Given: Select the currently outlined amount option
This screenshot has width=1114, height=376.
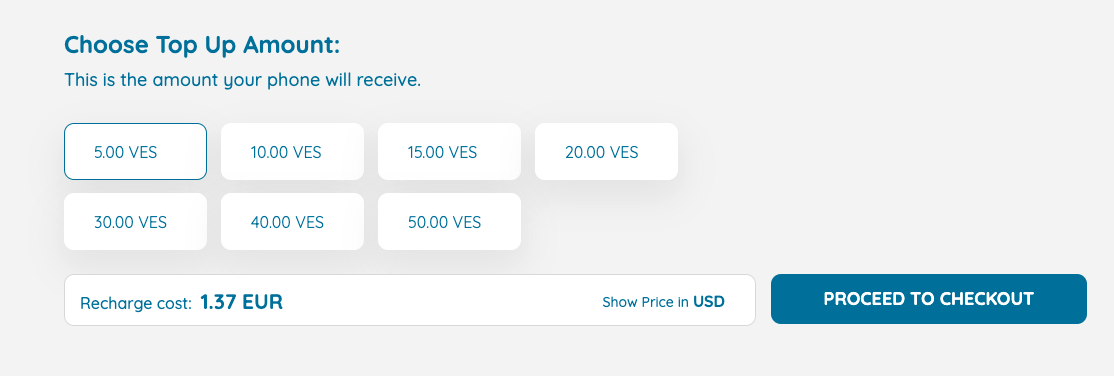Looking at the screenshot, I should [x=136, y=151].
